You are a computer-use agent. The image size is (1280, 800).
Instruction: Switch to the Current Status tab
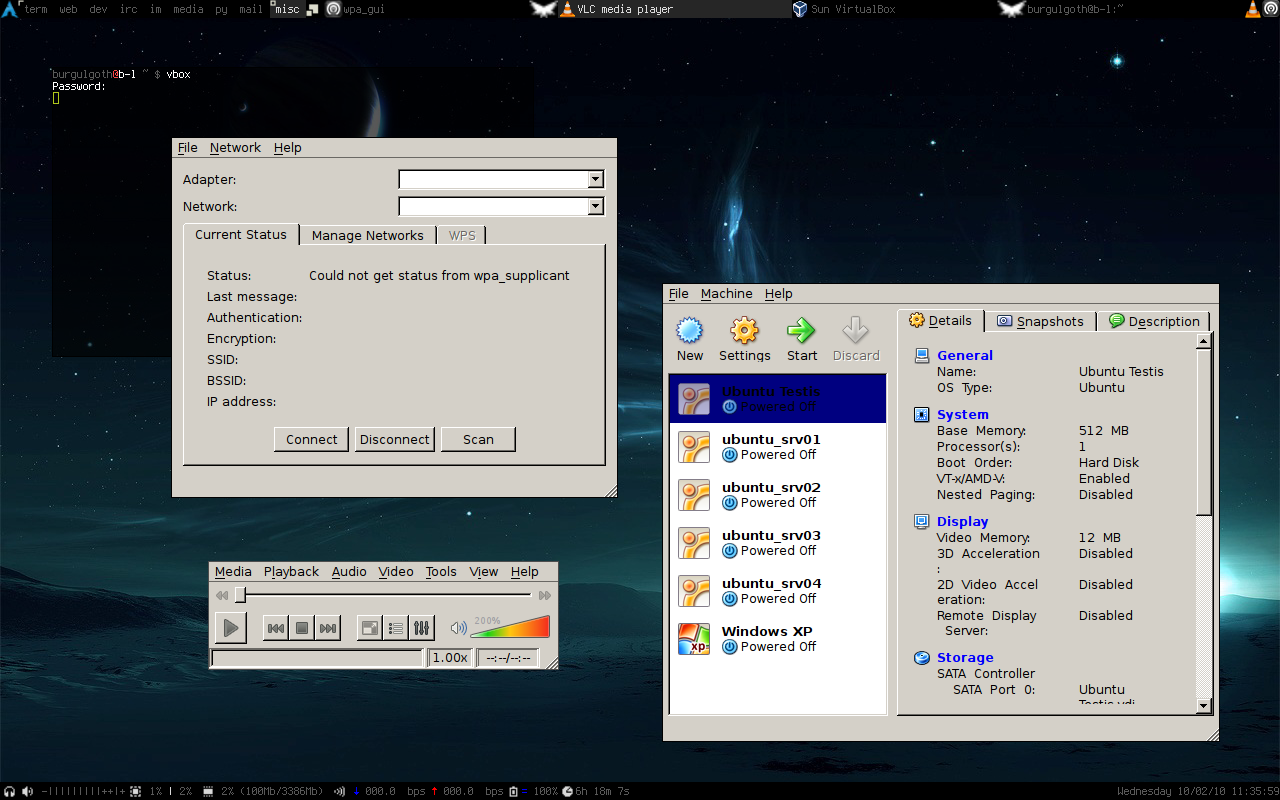click(241, 234)
